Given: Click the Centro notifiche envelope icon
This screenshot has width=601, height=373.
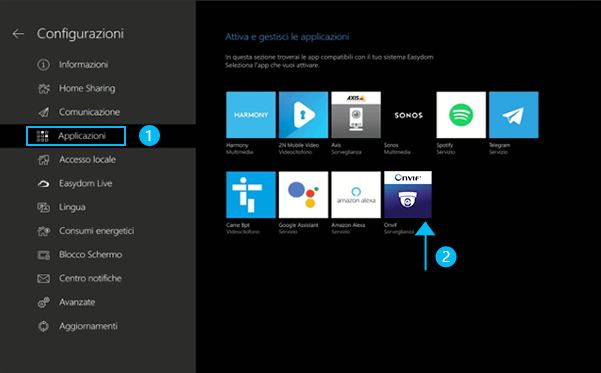Looking at the screenshot, I should click(x=43, y=279).
